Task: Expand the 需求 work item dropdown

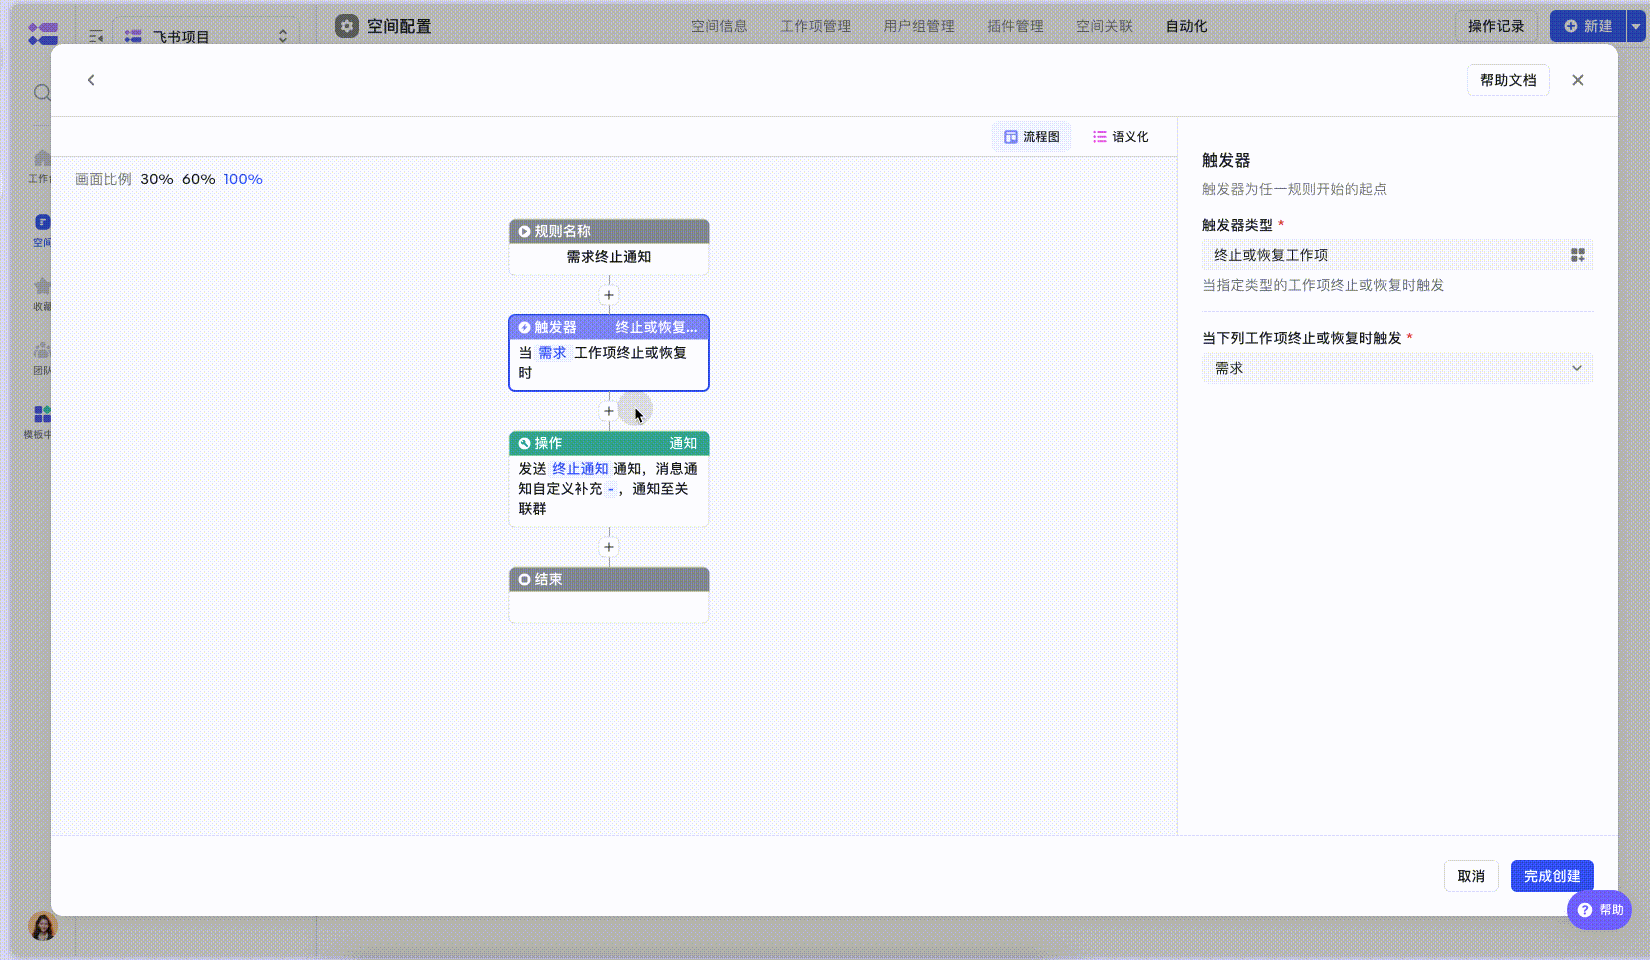Action: tap(1397, 368)
